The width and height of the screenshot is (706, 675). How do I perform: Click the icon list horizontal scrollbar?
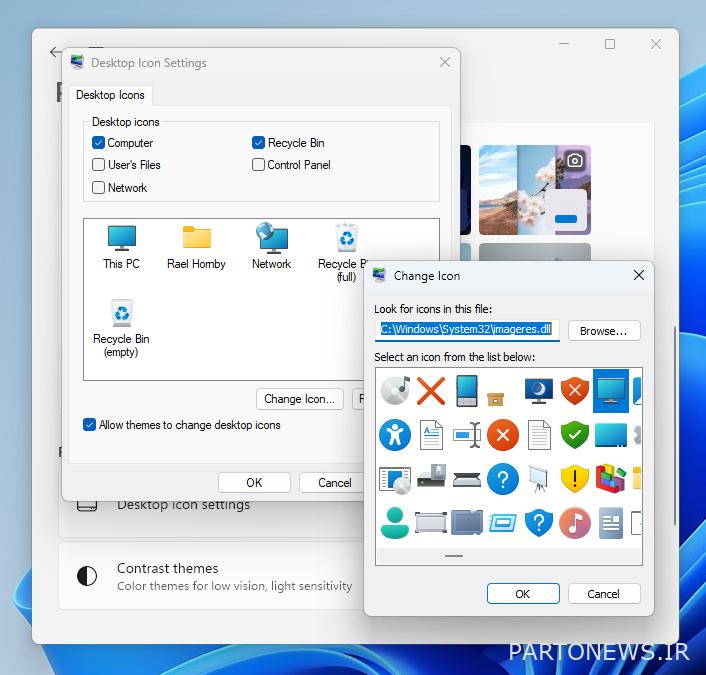(454, 555)
